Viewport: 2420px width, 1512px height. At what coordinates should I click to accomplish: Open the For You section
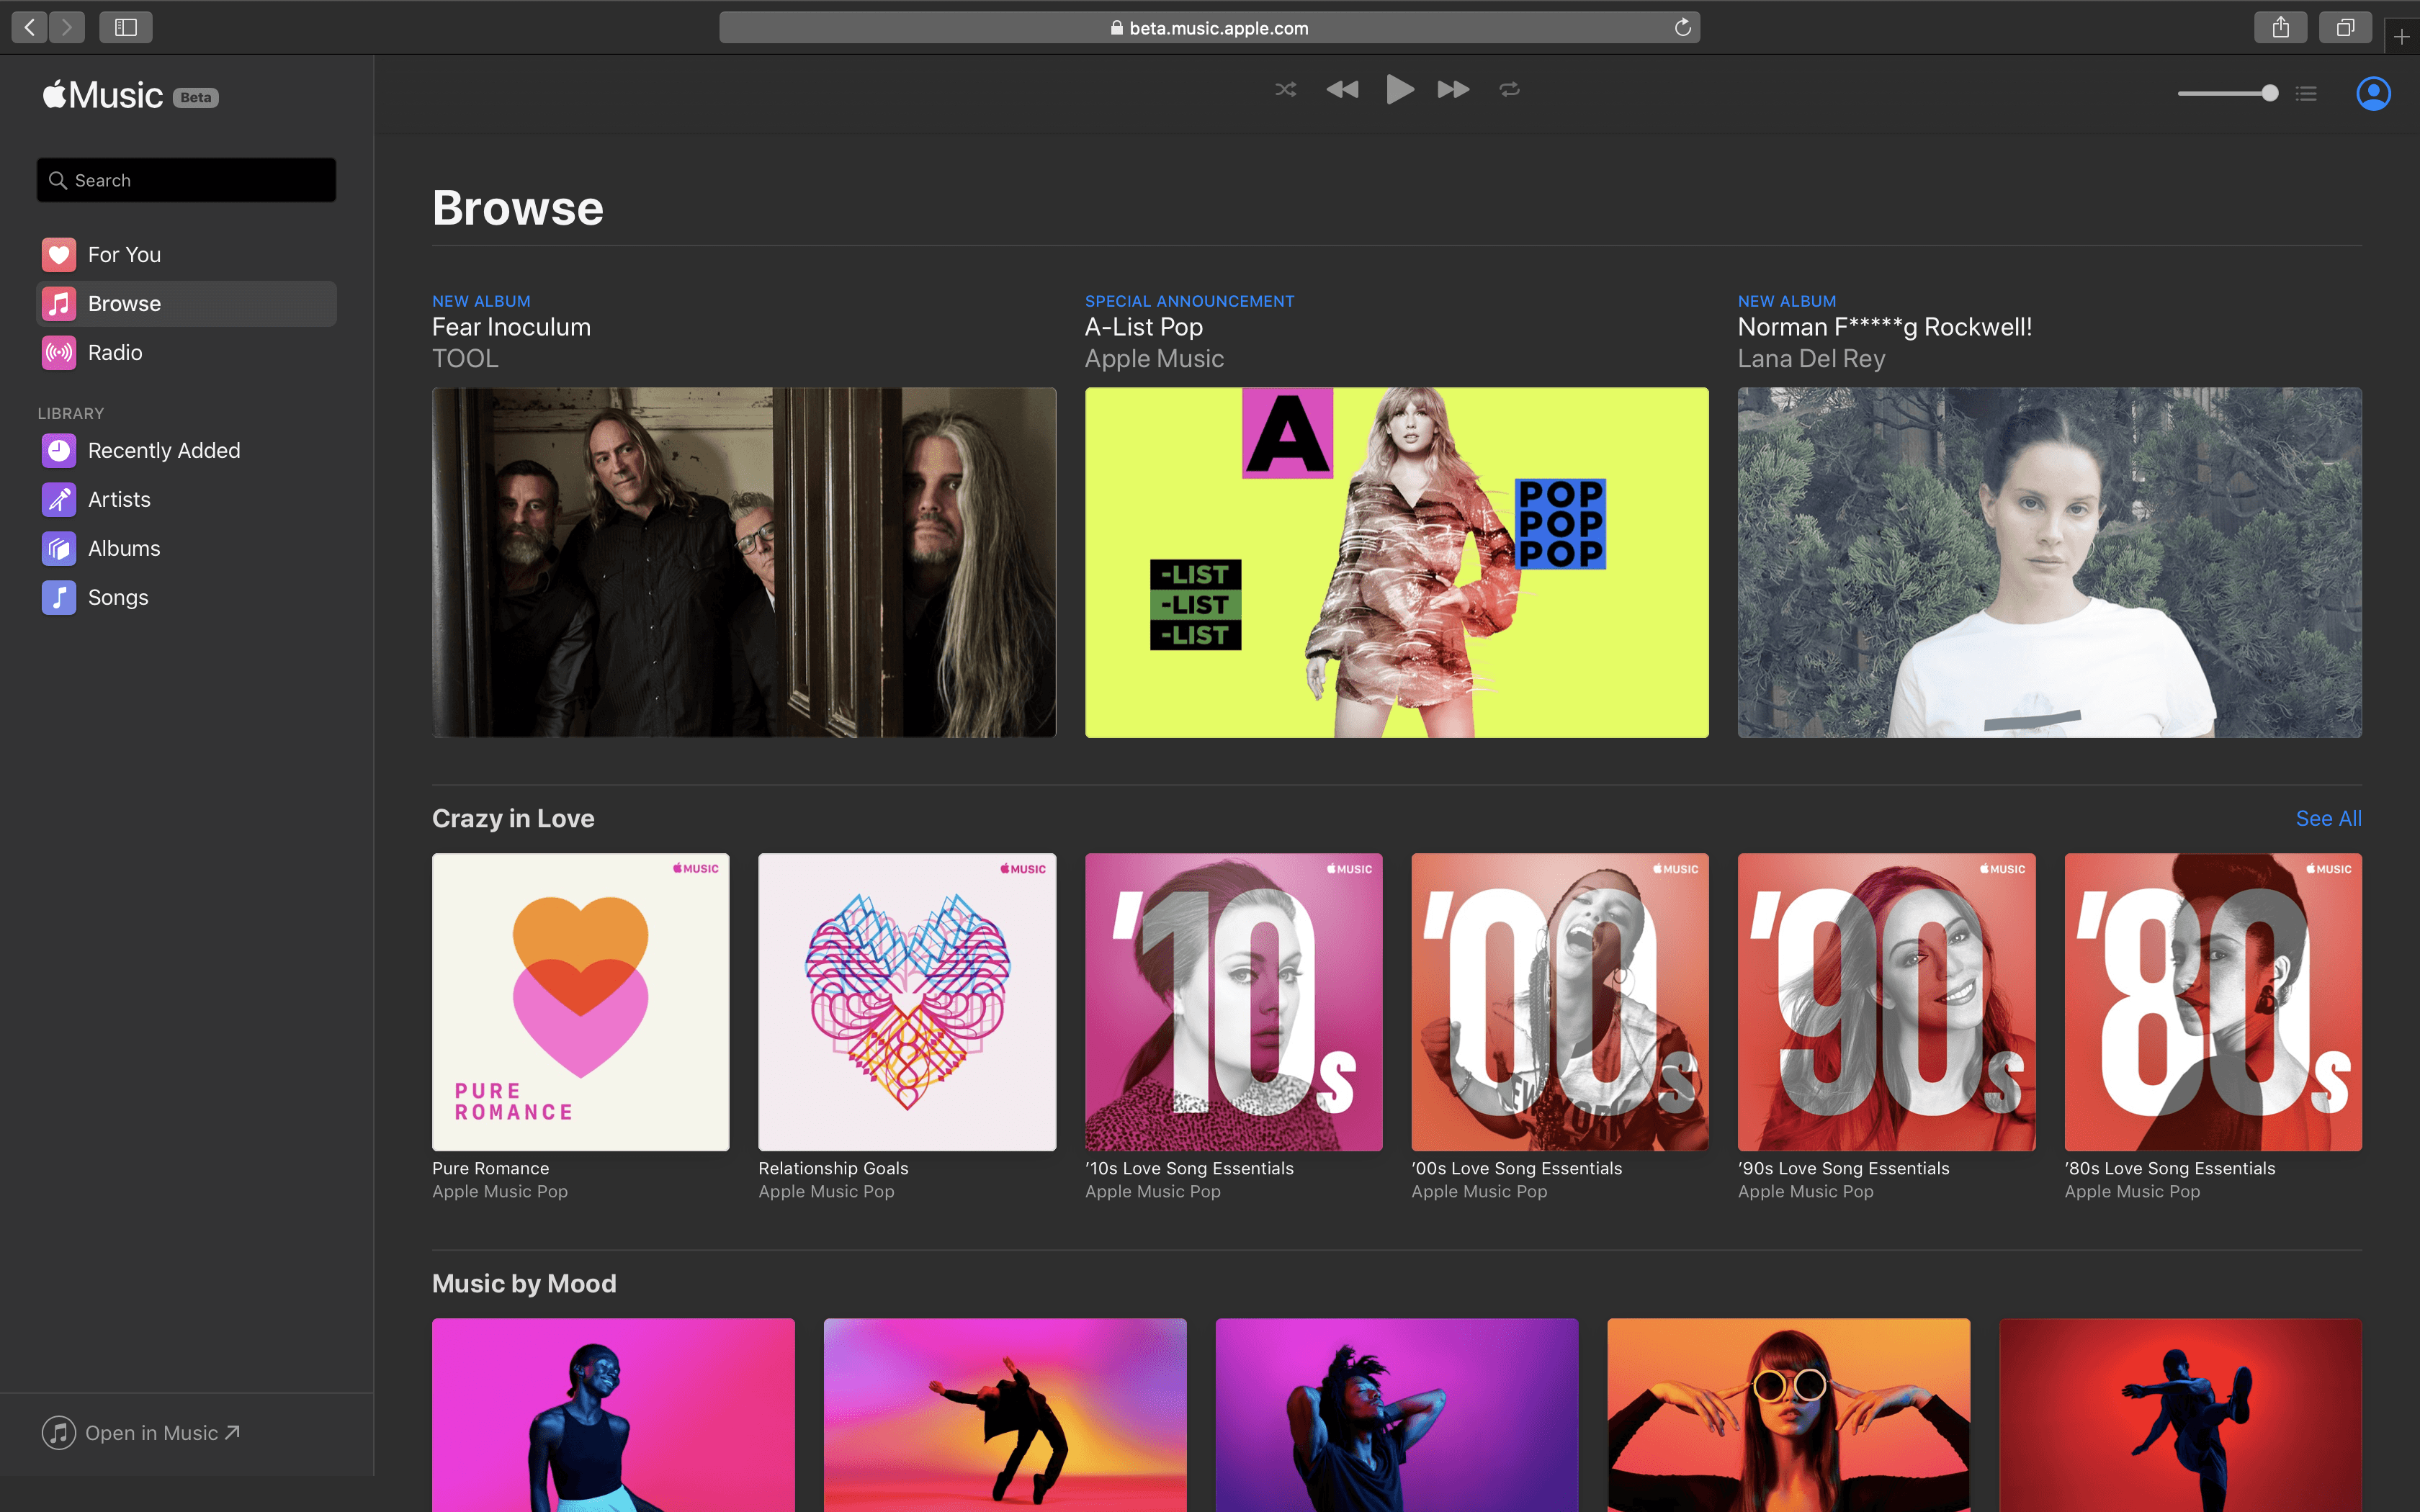tap(186, 255)
